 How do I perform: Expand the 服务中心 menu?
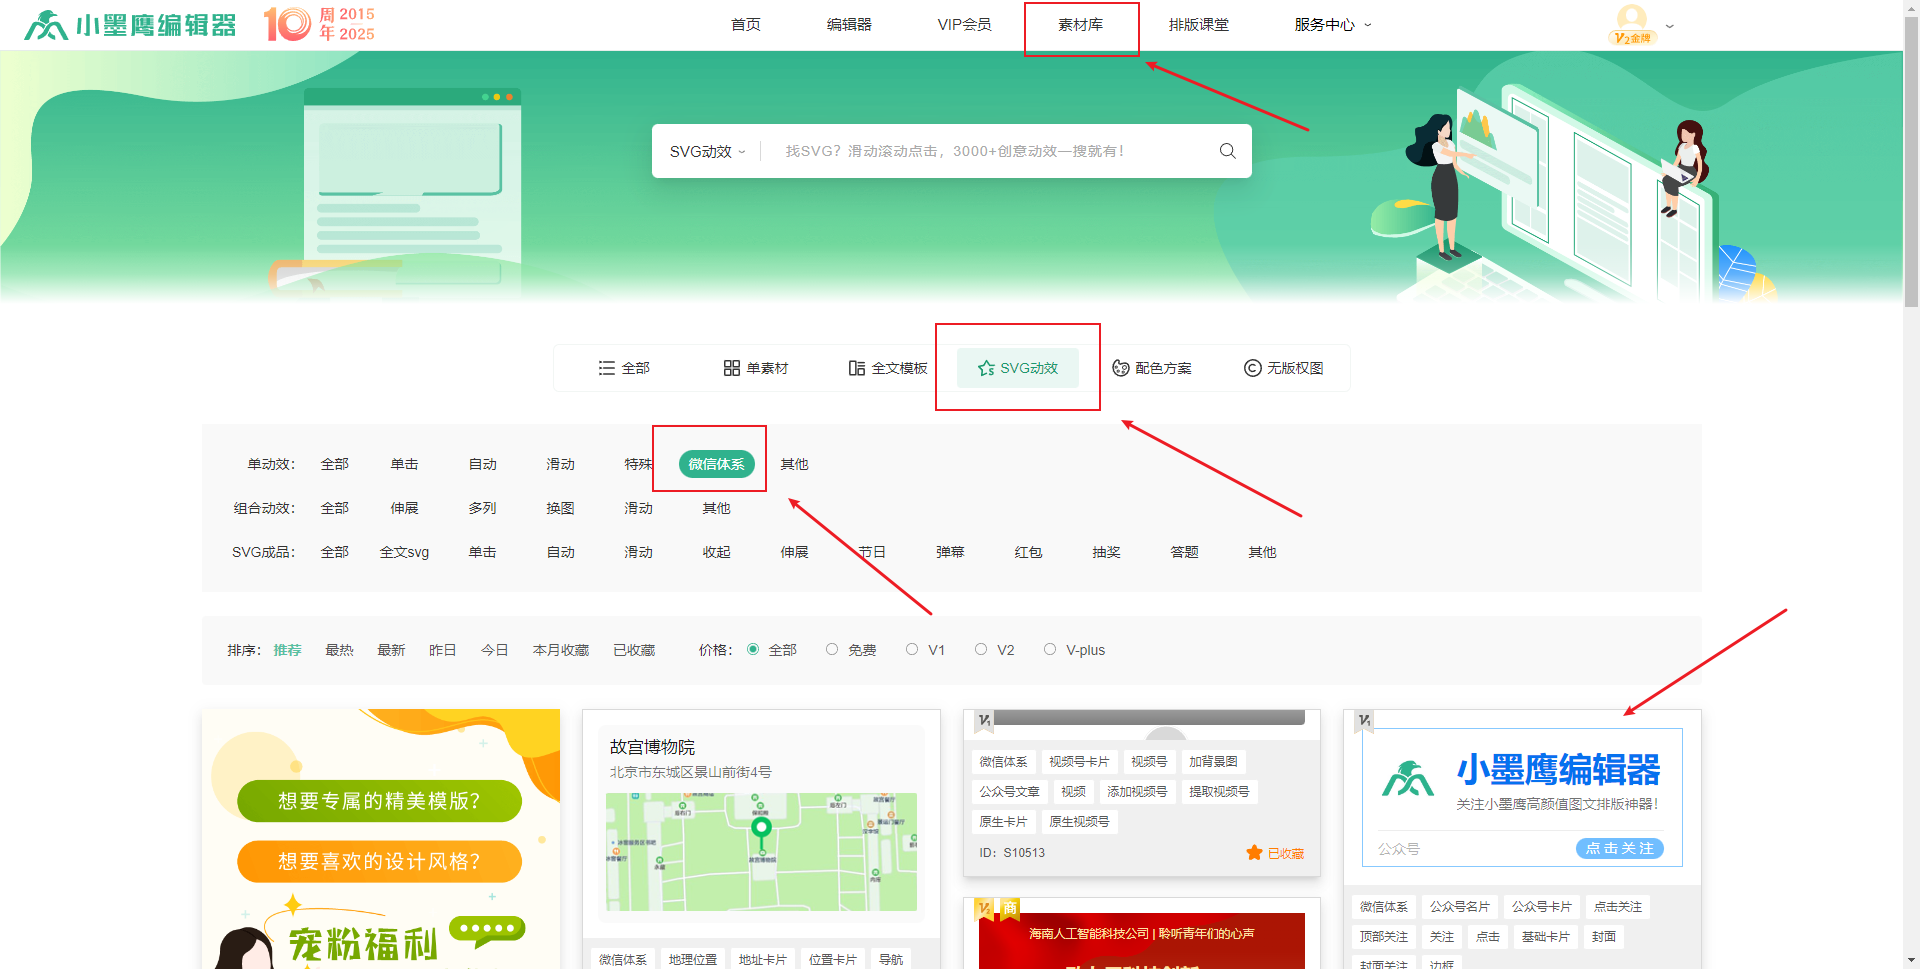tap(1333, 25)
